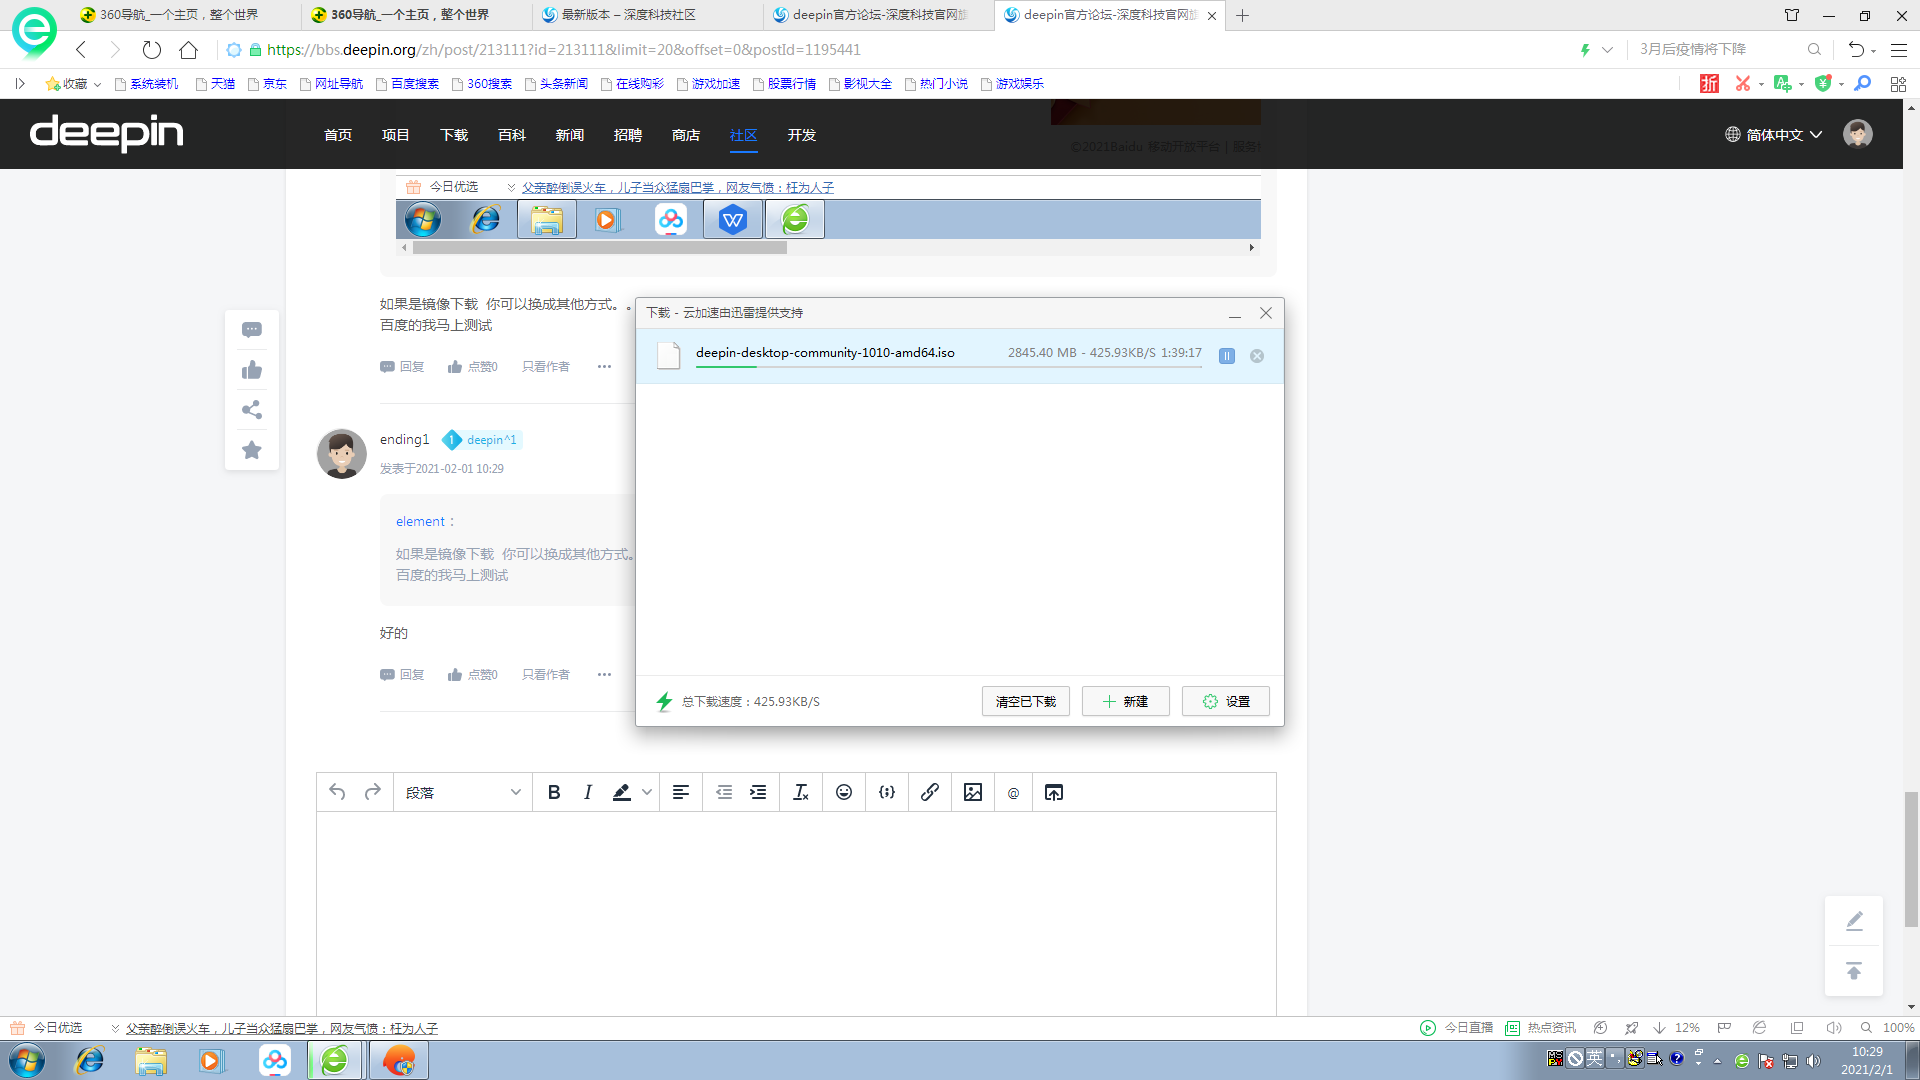This screenshot has height=1080, width=1920.
Task: Open the 简体中文 language selector
Action: pos(1774,135)
